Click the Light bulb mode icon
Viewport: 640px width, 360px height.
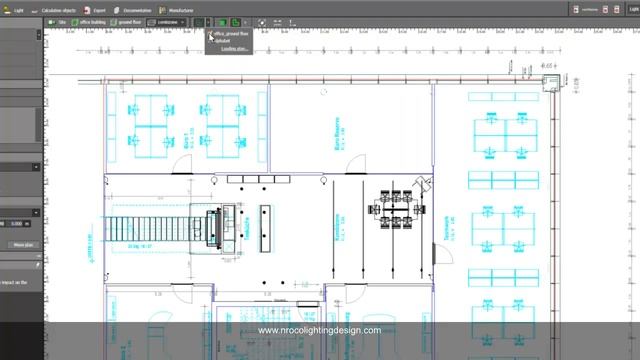pyautogui.click(x=7, y=10)
